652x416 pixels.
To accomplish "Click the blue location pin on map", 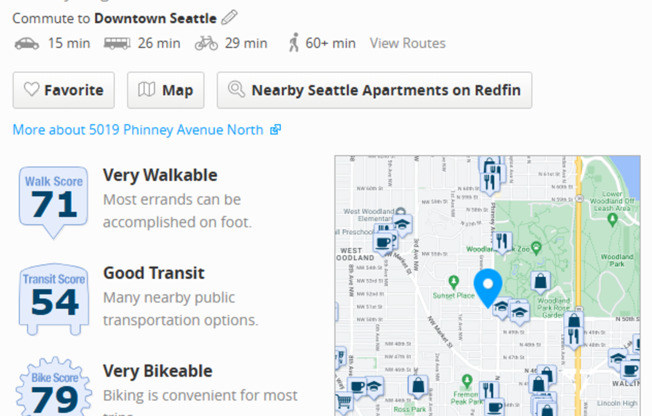I will [x=488, y=287].
